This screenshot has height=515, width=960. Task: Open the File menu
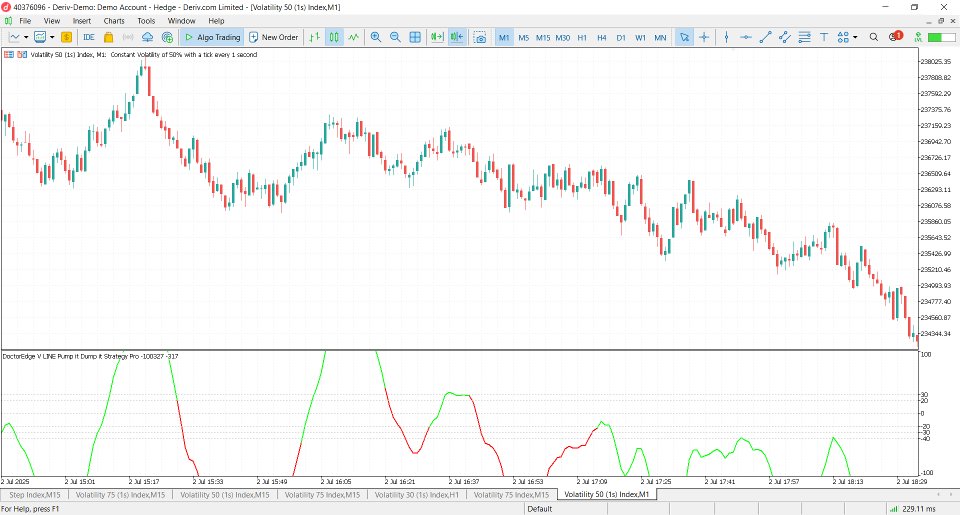[25, 21]
